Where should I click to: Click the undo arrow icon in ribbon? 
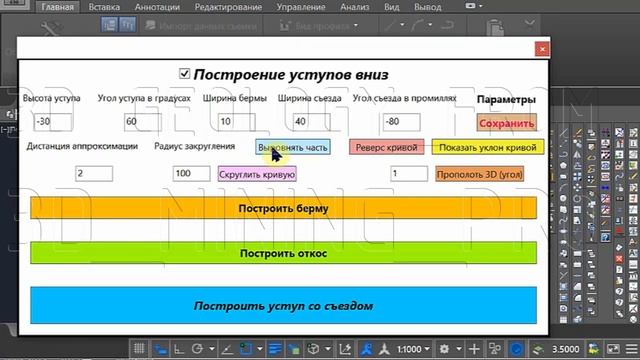[447, 25]
